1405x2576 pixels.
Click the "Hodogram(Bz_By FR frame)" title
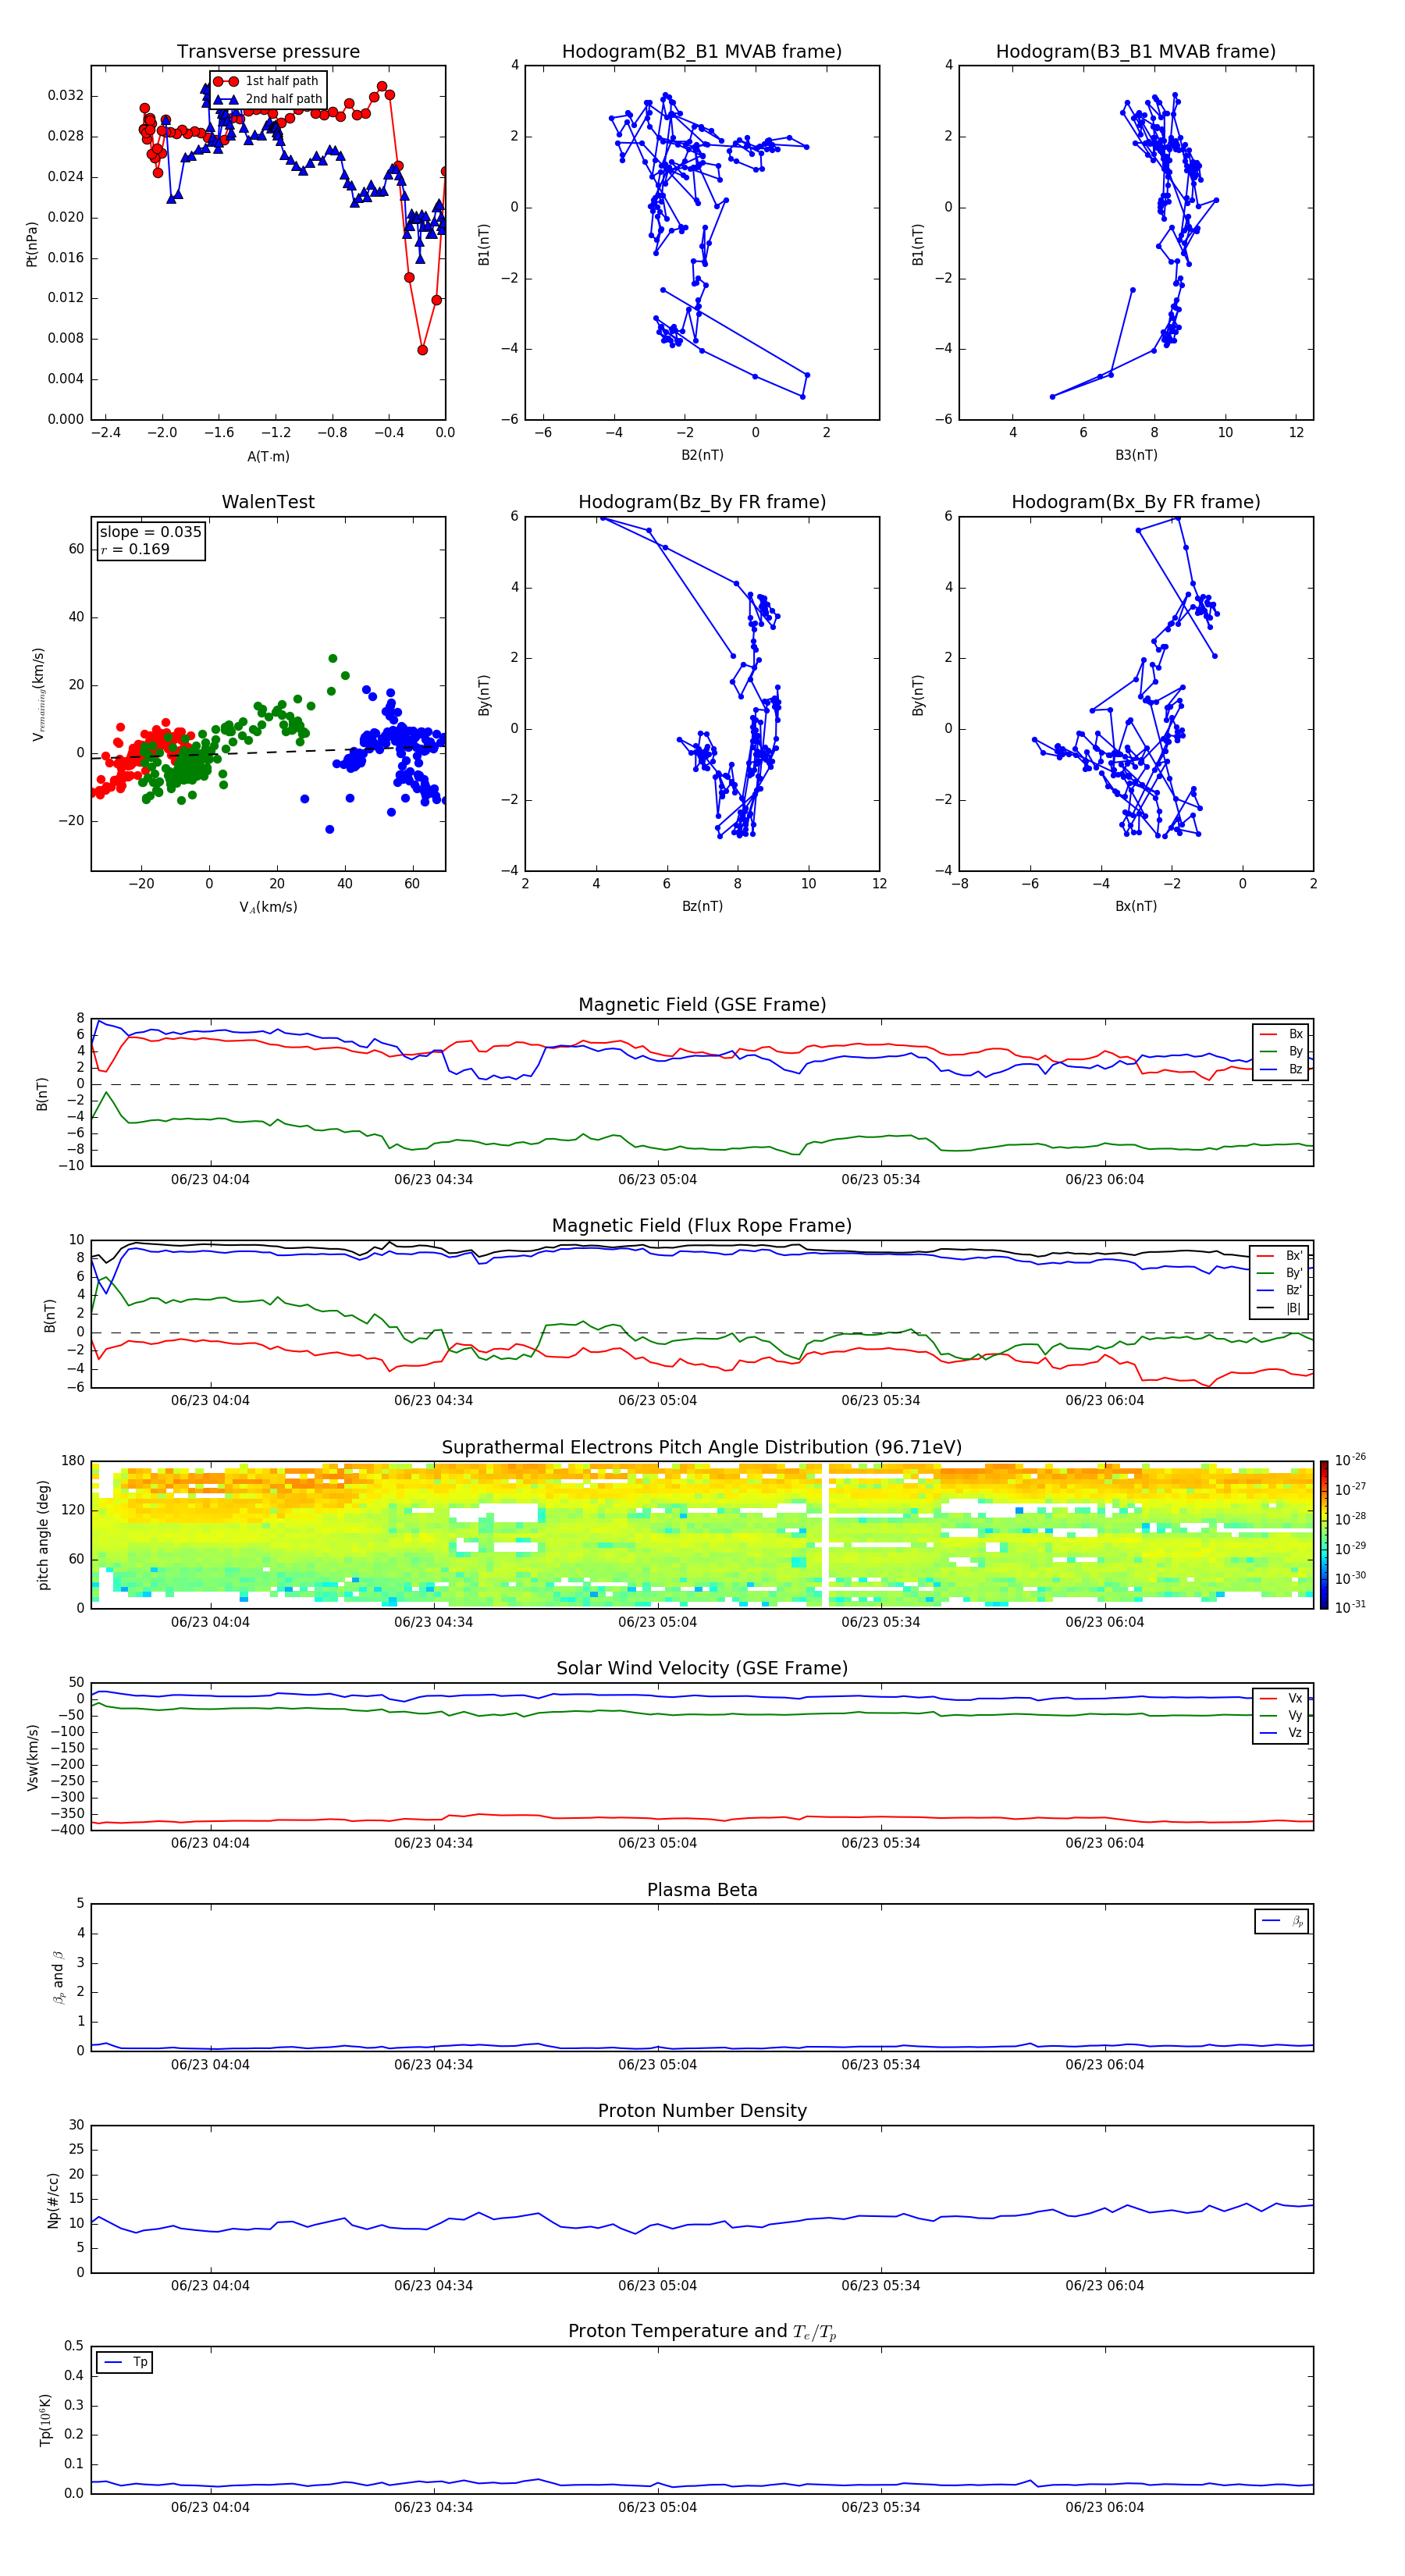click(702, 502)
